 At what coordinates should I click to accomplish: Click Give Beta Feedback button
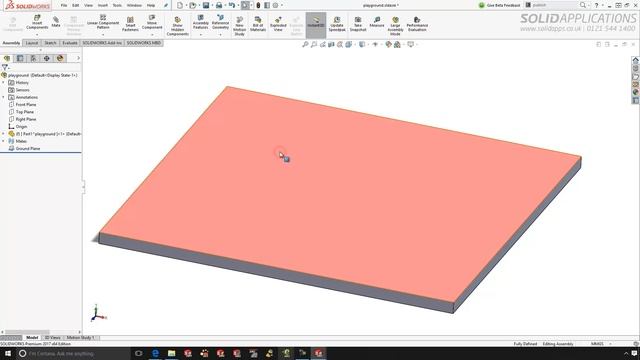pos(500,5)
